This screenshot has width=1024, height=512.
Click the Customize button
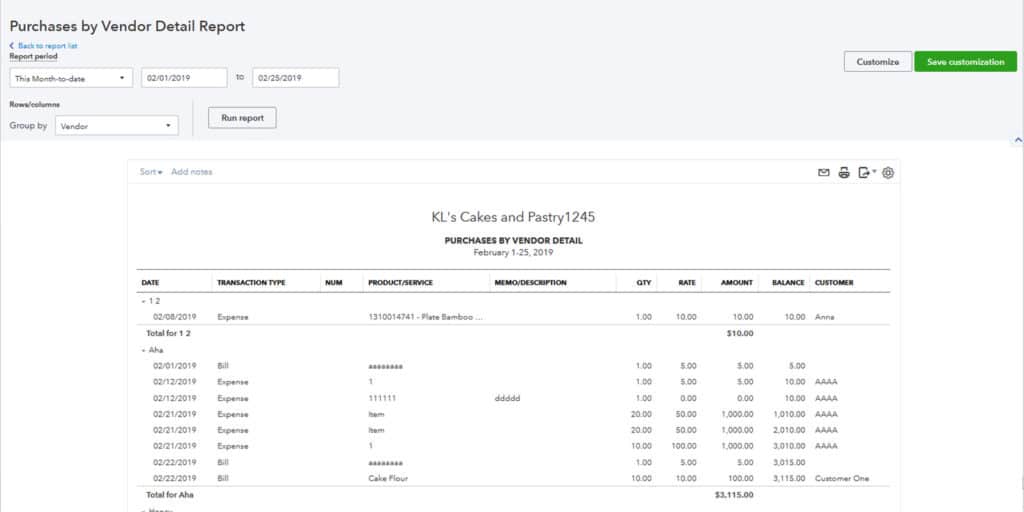[878, 62]
